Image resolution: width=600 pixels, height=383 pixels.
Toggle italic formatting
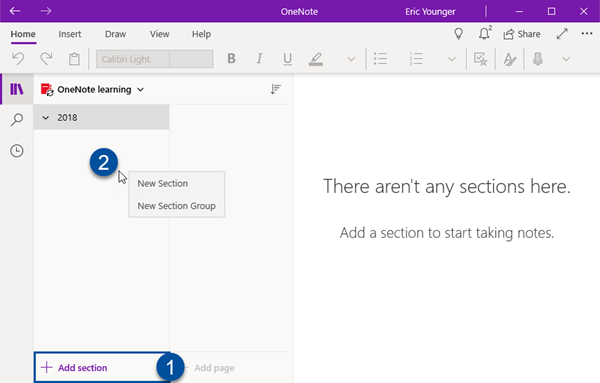(x=259, y=59)
